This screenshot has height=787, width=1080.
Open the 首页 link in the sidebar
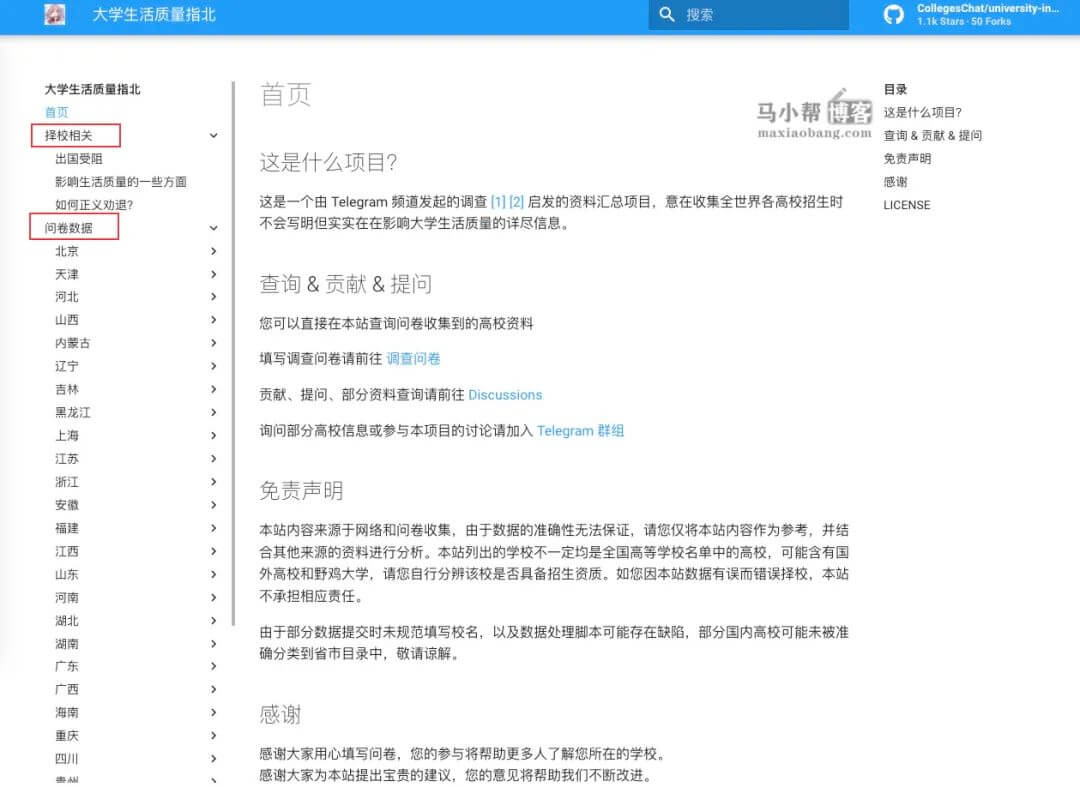tap(55, 112)
